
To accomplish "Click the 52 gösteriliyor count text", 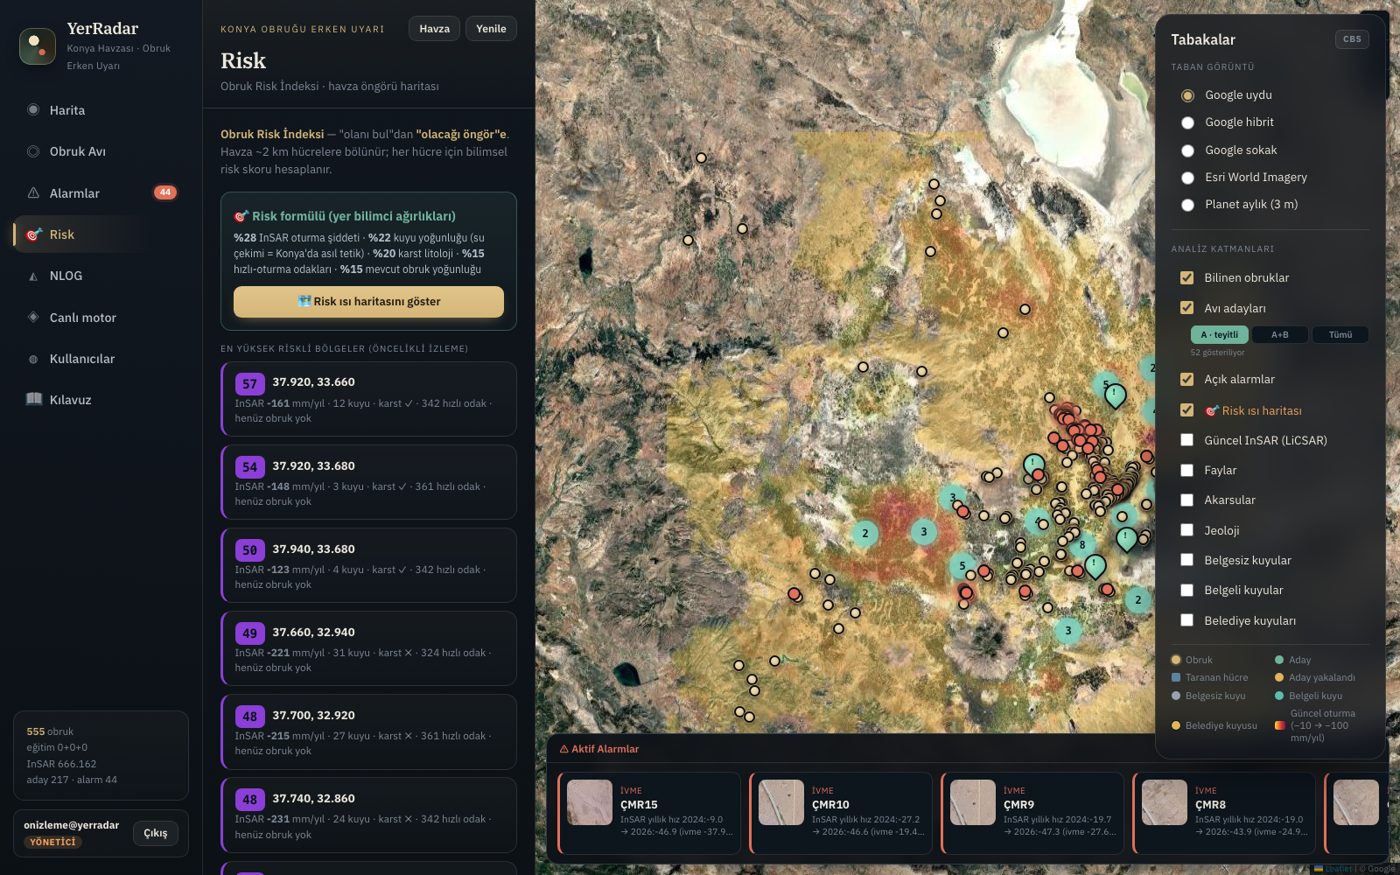I will (x=1217, y=353).
